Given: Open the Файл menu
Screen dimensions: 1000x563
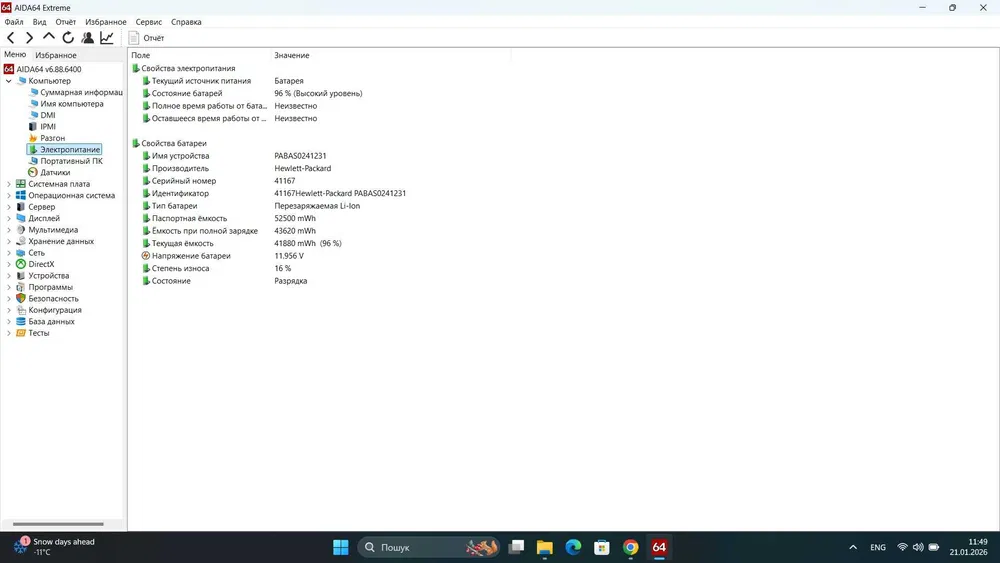Looking at the screenshot, I should (x=13, y=22).
